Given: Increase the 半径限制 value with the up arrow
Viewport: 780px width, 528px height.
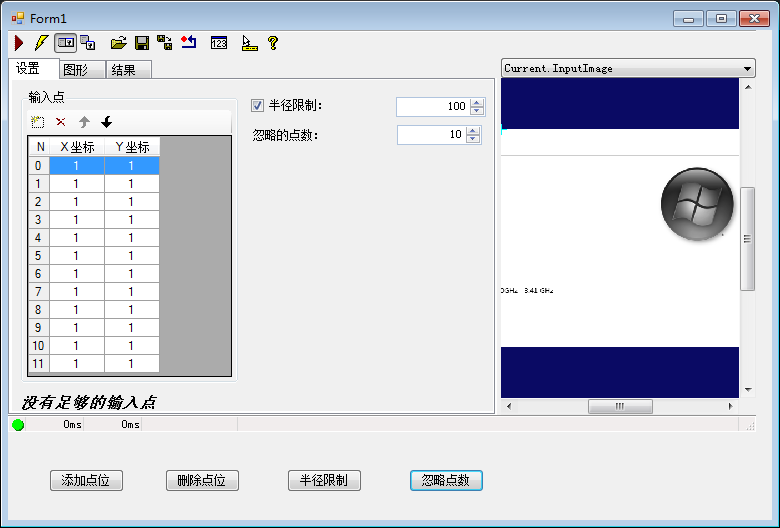Looking at the screenshot, I should pyautogui.click(x=477, y=103).
